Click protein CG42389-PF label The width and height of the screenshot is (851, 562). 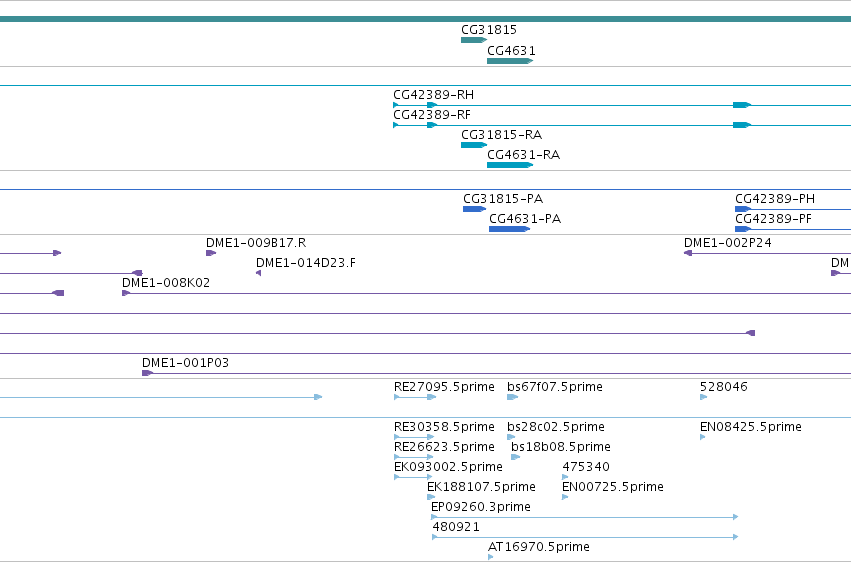click(x=773, y=219)
